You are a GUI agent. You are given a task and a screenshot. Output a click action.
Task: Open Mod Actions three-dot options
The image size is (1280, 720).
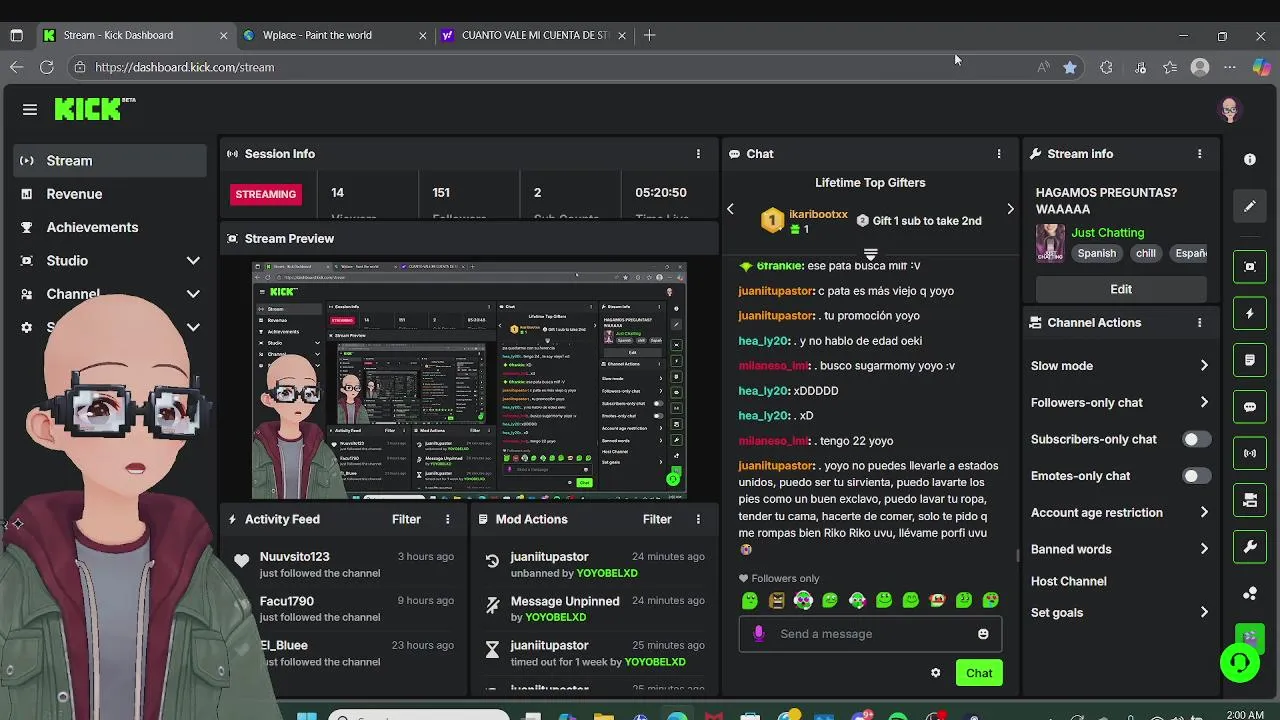click(698, 519)
